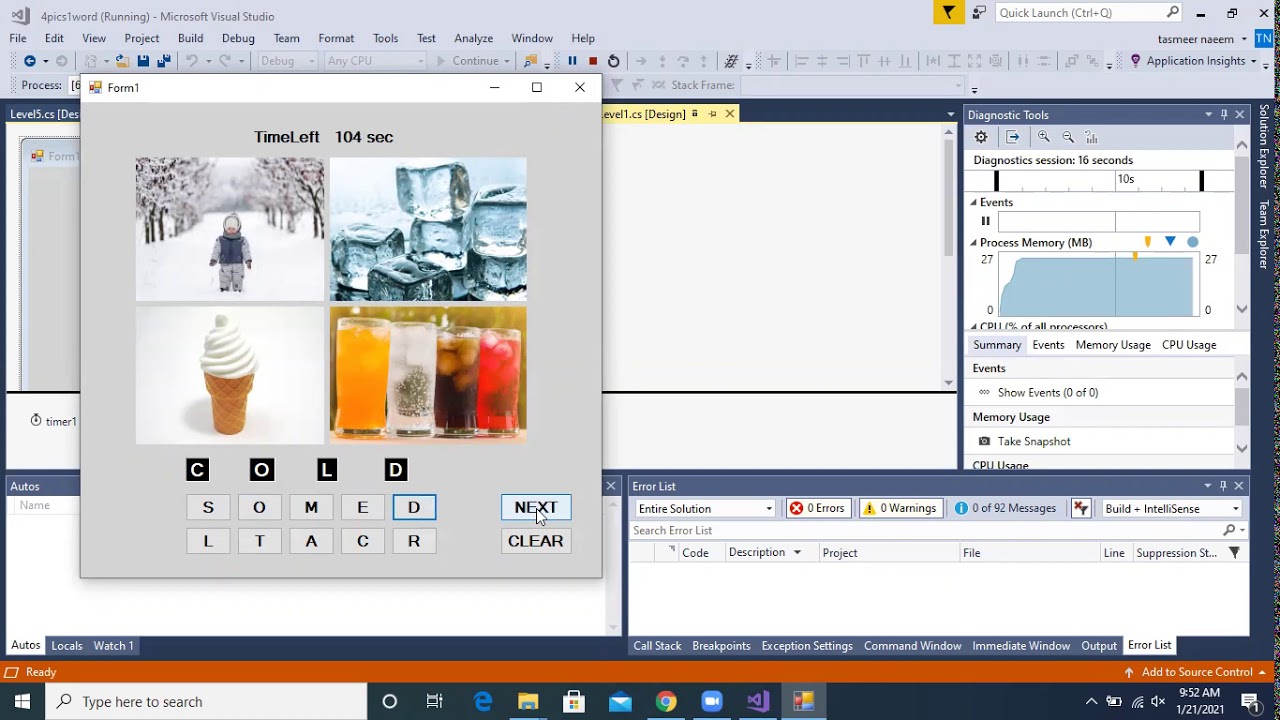
Task: Switch to the Locals tab
Action: point(67,645)
